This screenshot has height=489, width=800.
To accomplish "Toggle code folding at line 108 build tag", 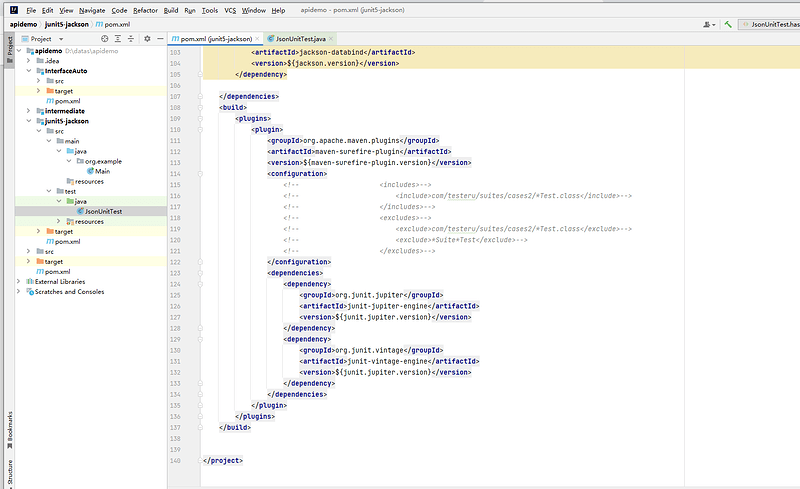I will point(200,108).
